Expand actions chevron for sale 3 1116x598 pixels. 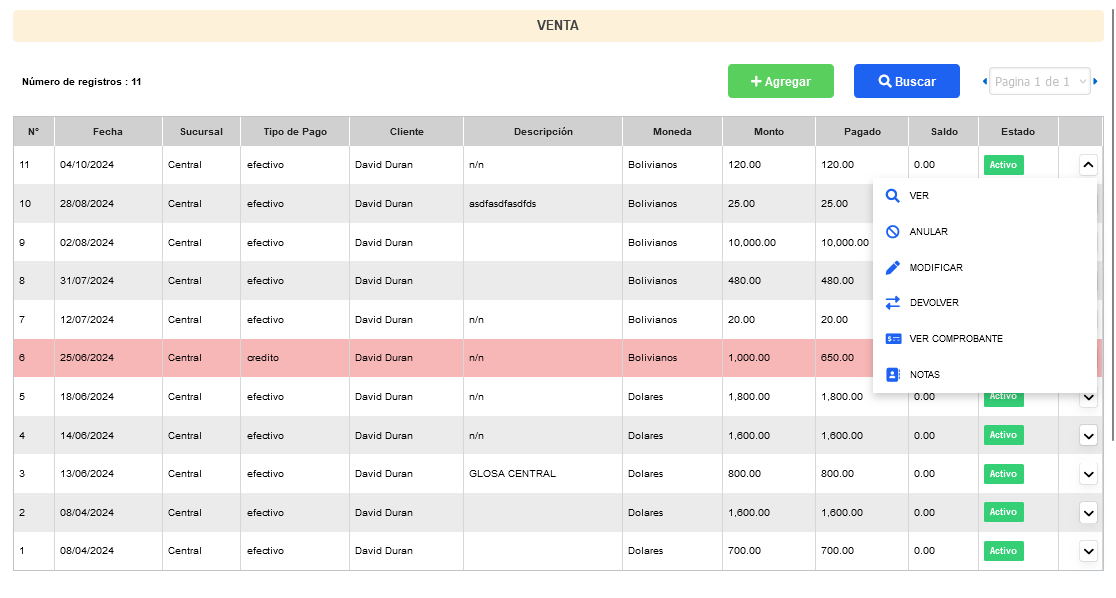click(1088, 474)
